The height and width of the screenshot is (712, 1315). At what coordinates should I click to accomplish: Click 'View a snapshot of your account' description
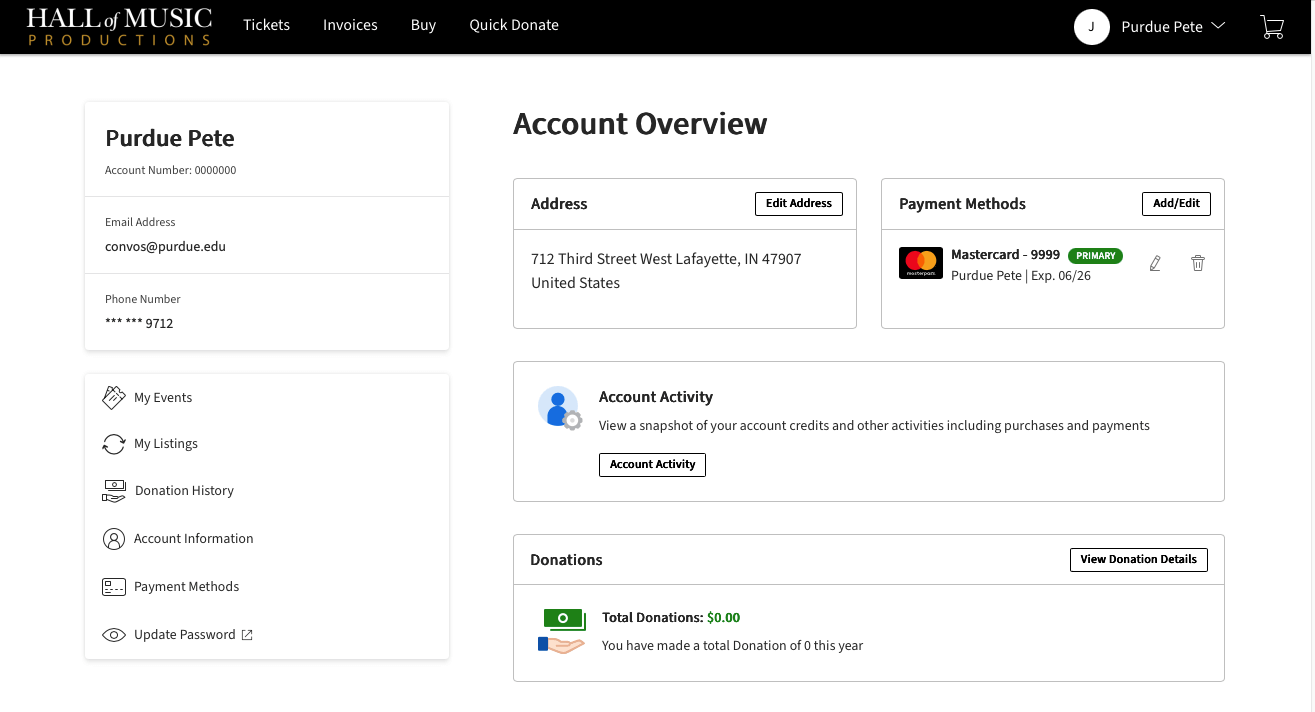click(x=874, y=426)
